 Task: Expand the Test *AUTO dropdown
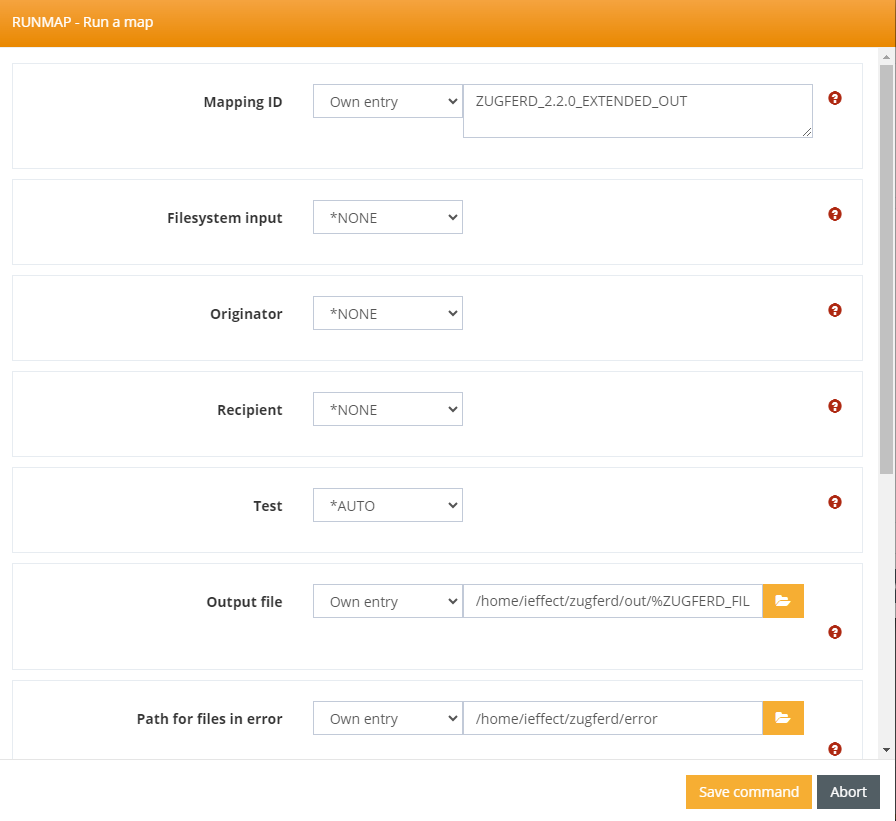point(387,505)
